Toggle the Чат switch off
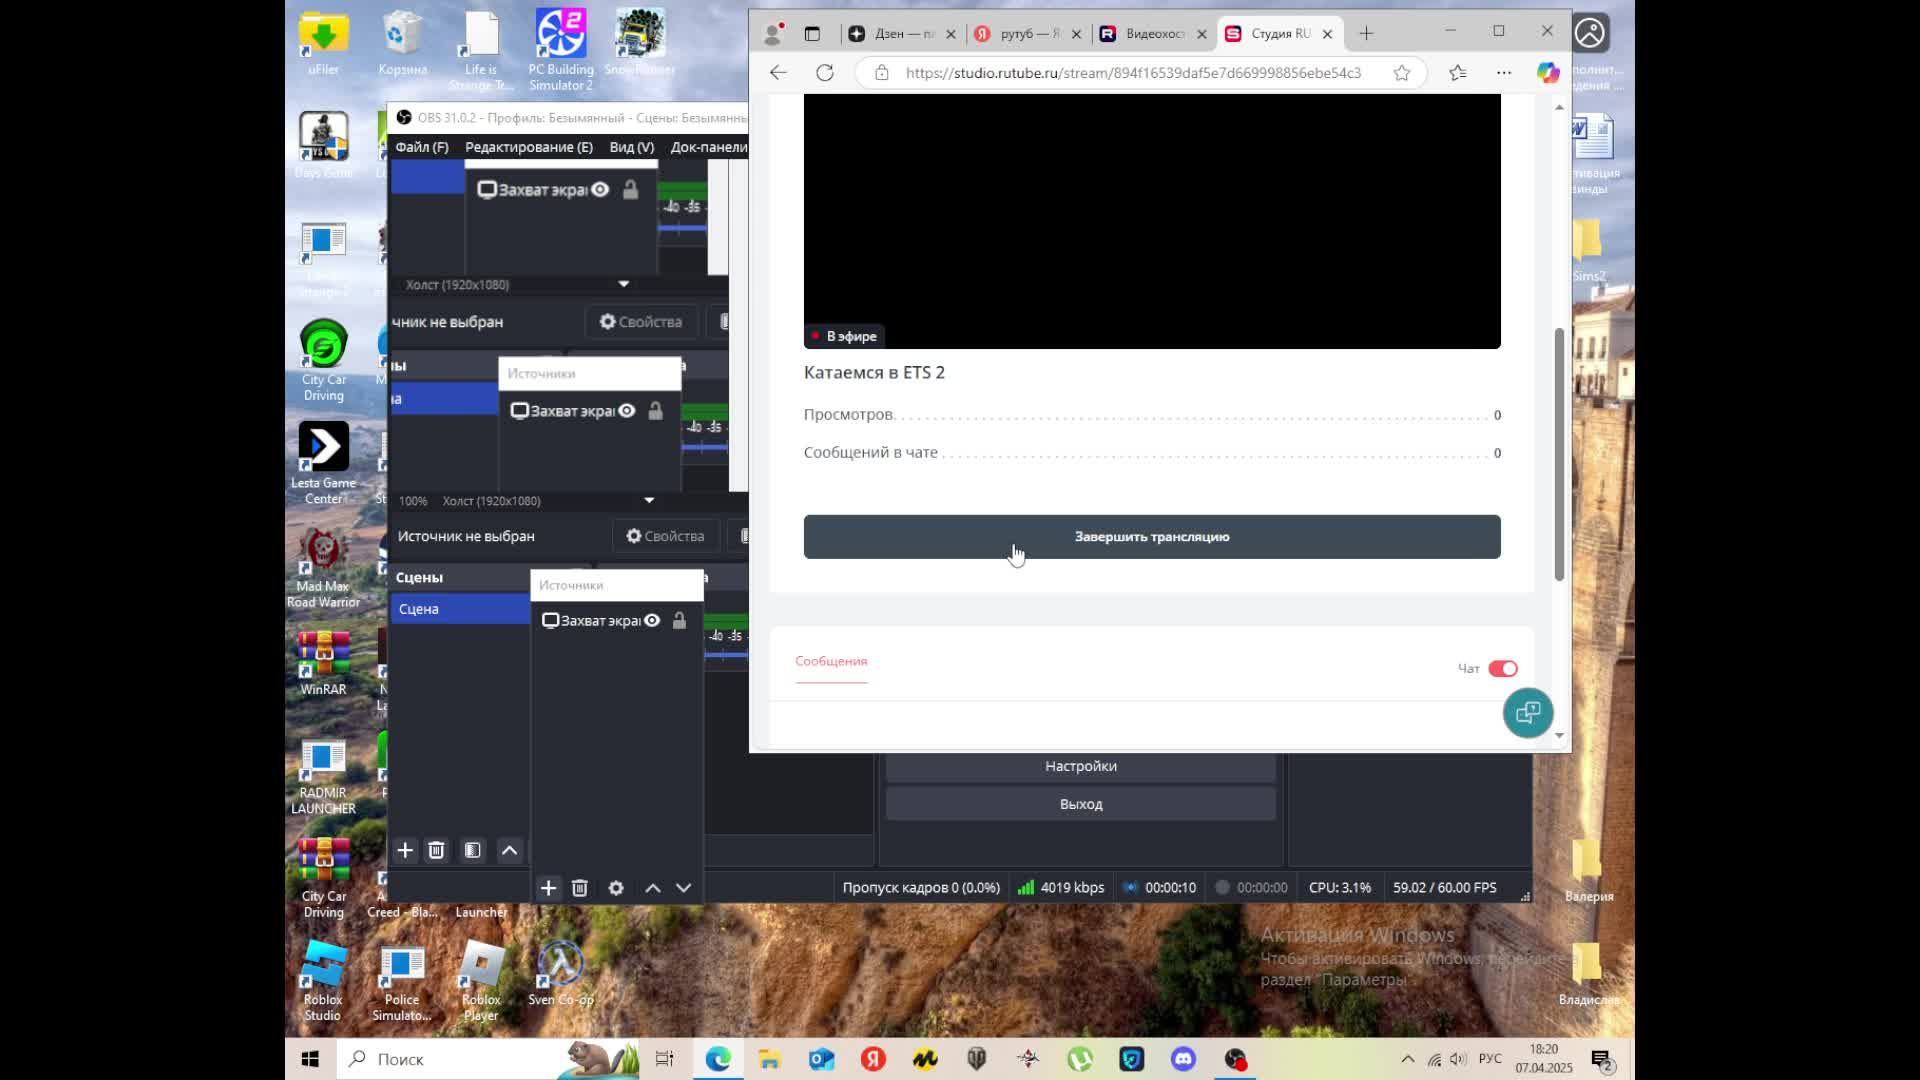Viewport: 1920px width, 1080px height. (x=1503, y=669)
